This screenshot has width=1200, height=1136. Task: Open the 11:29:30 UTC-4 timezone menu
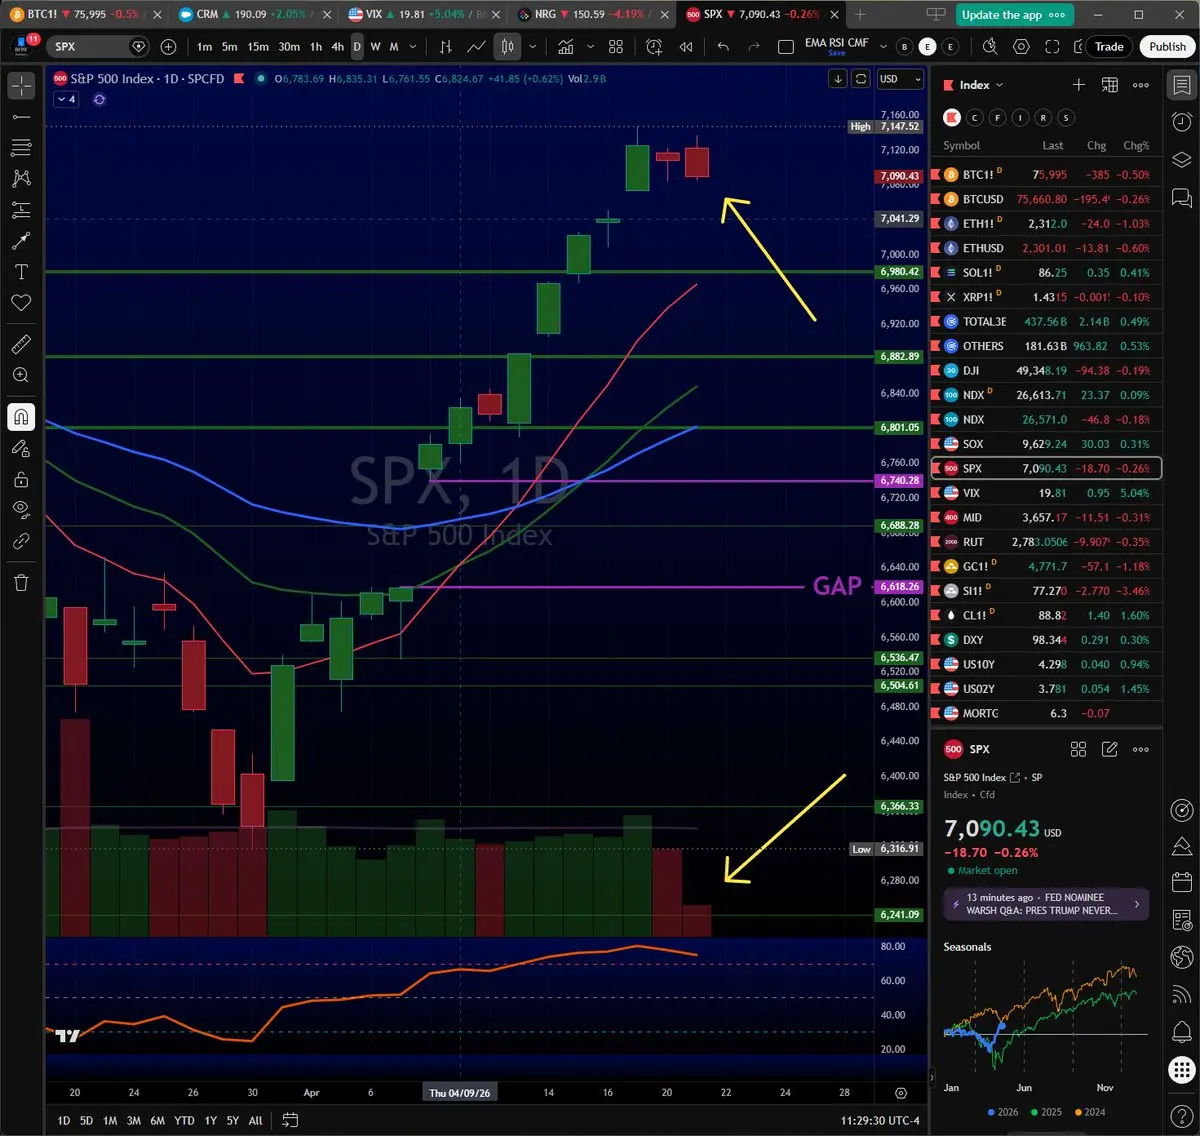[880, 1120]
